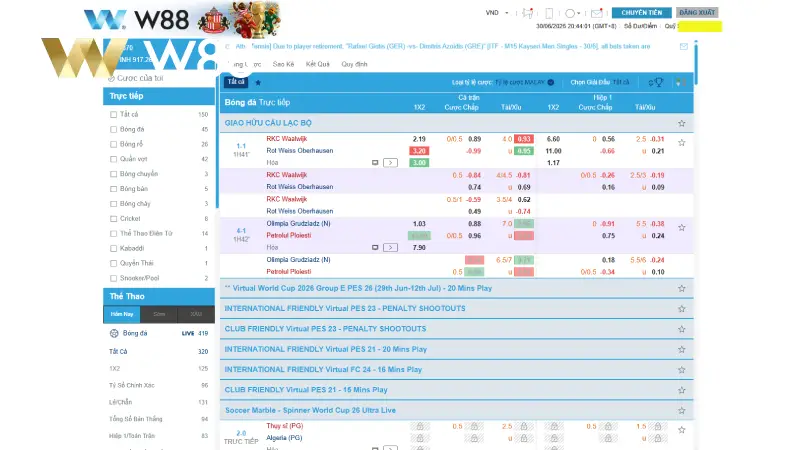Check the Tất cả live sports checkbox
This screenshot has height=450, width=800.
pos(113,115)
